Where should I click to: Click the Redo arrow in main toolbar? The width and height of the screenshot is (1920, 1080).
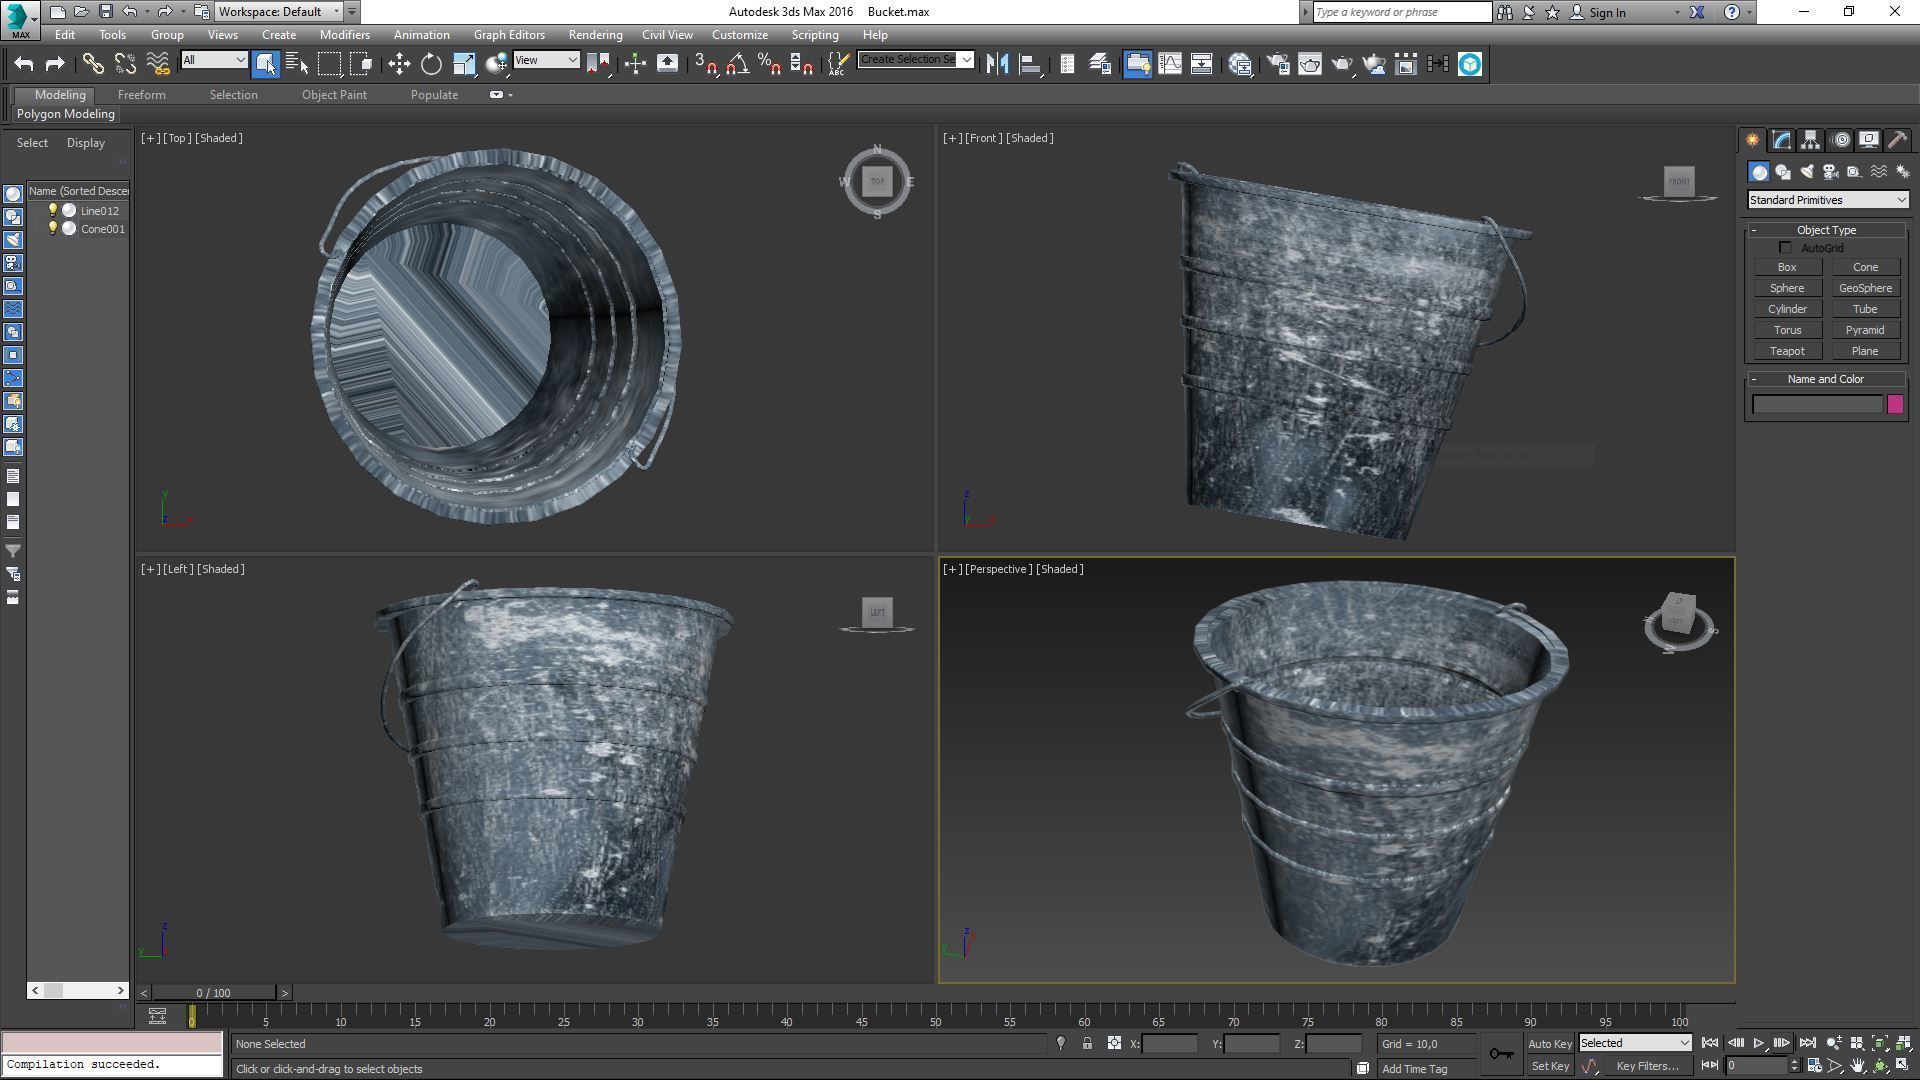point(56,64)
